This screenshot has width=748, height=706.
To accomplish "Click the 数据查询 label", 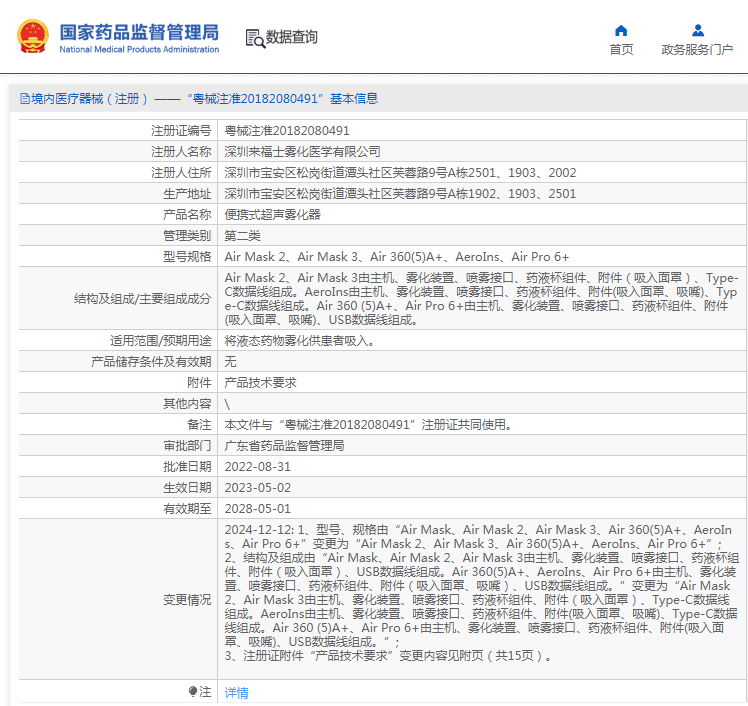I will [291, 37].
